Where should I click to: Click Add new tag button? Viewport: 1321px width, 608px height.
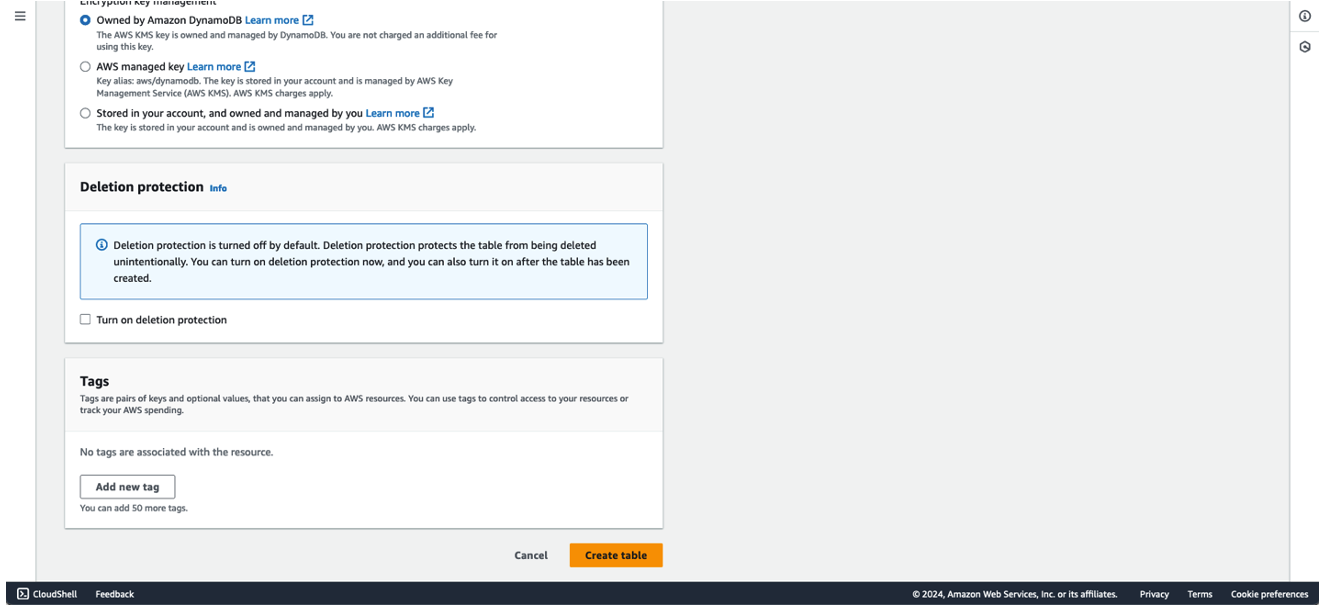tap(127, 487)
